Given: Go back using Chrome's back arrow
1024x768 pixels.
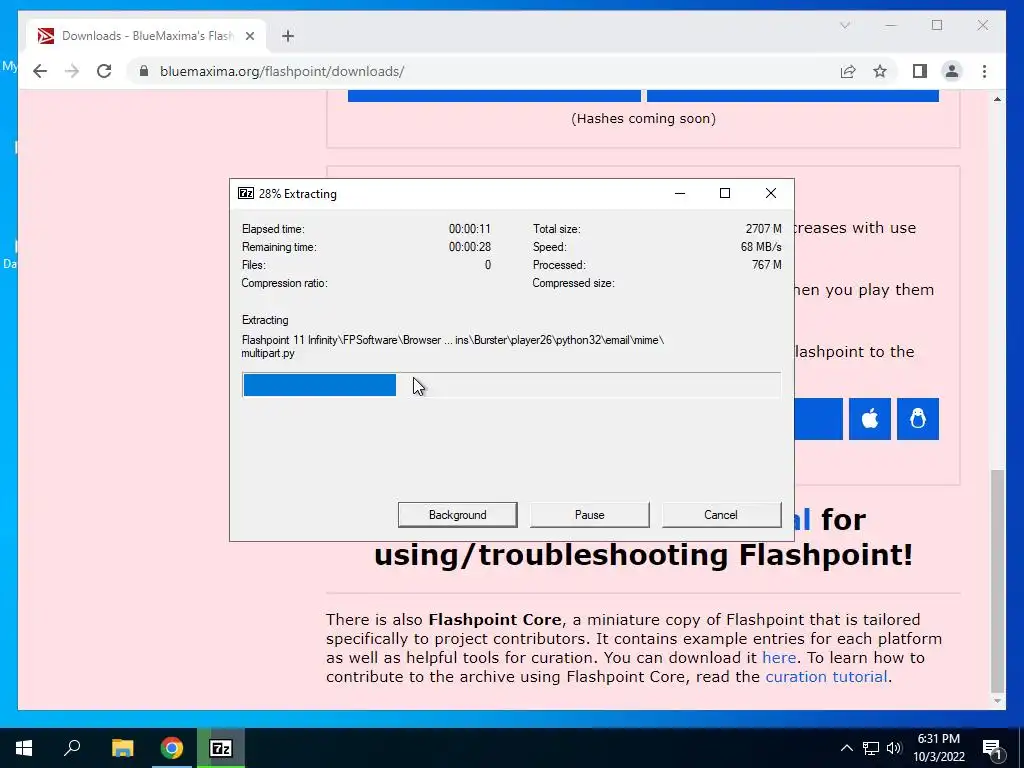Looking at the screenshot, I should (x=40, y=71).
